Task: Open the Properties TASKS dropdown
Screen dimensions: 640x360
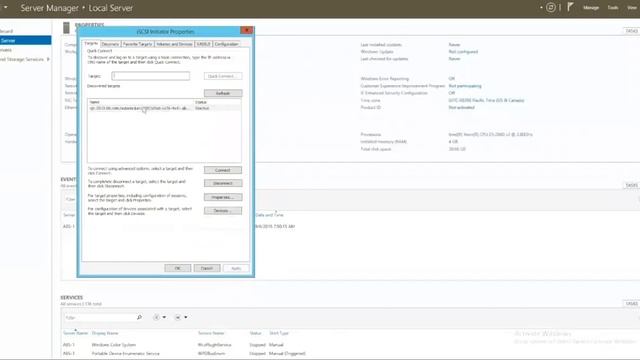Action: 631,31
